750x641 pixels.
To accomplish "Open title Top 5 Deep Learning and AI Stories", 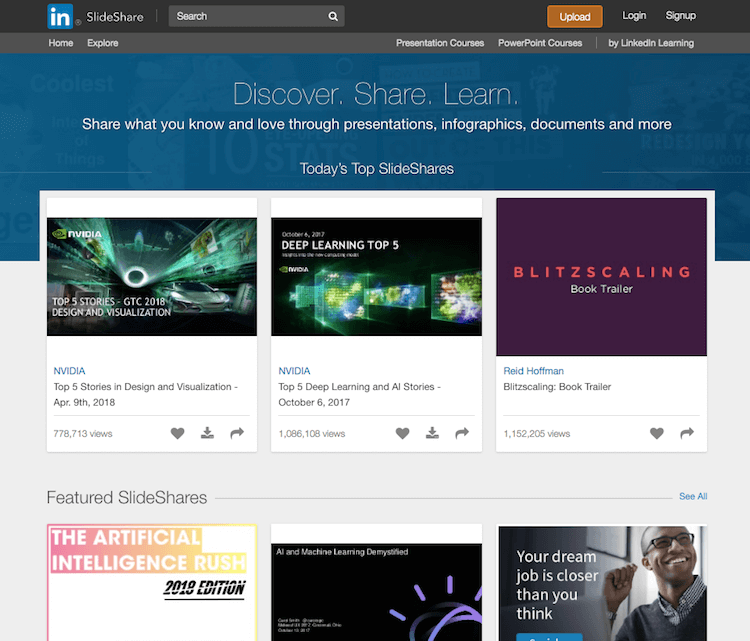I will point(359,394).
